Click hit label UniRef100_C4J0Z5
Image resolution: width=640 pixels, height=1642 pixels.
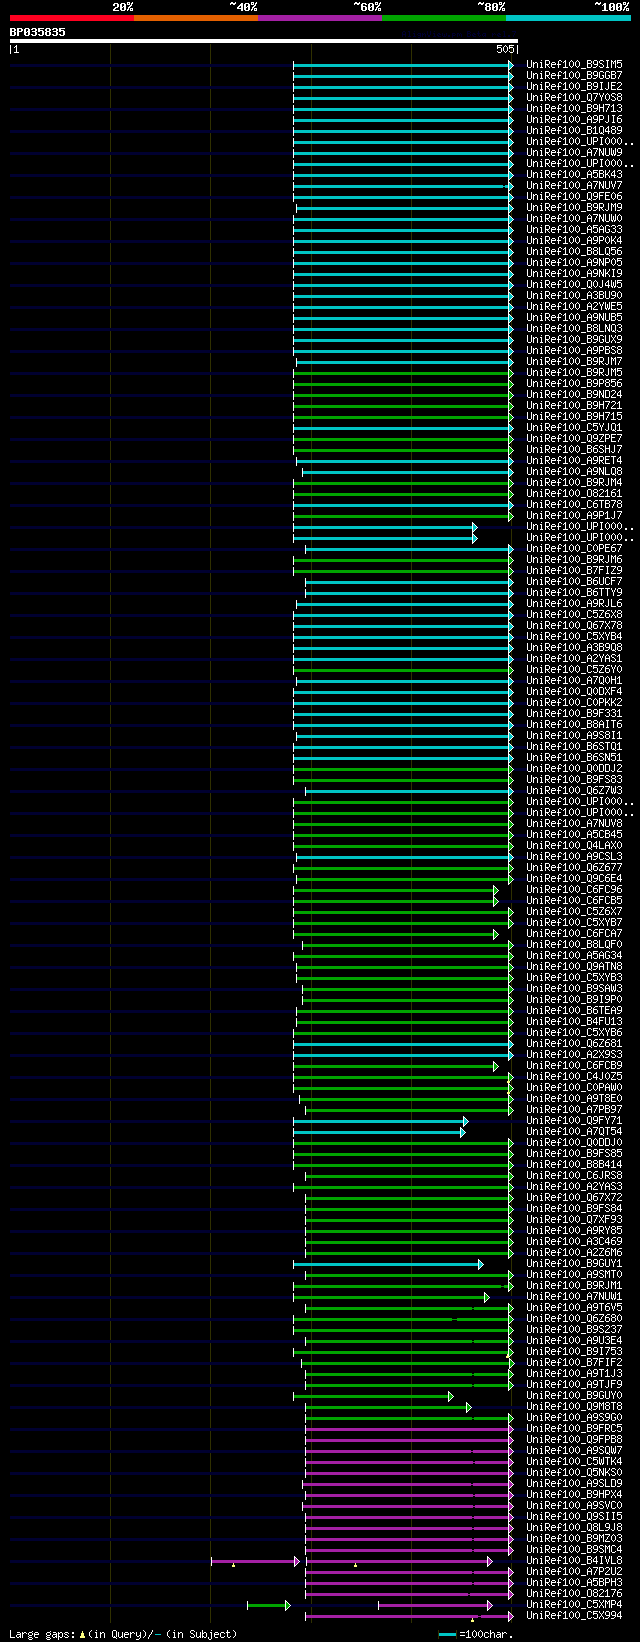tap(574, 1076)
